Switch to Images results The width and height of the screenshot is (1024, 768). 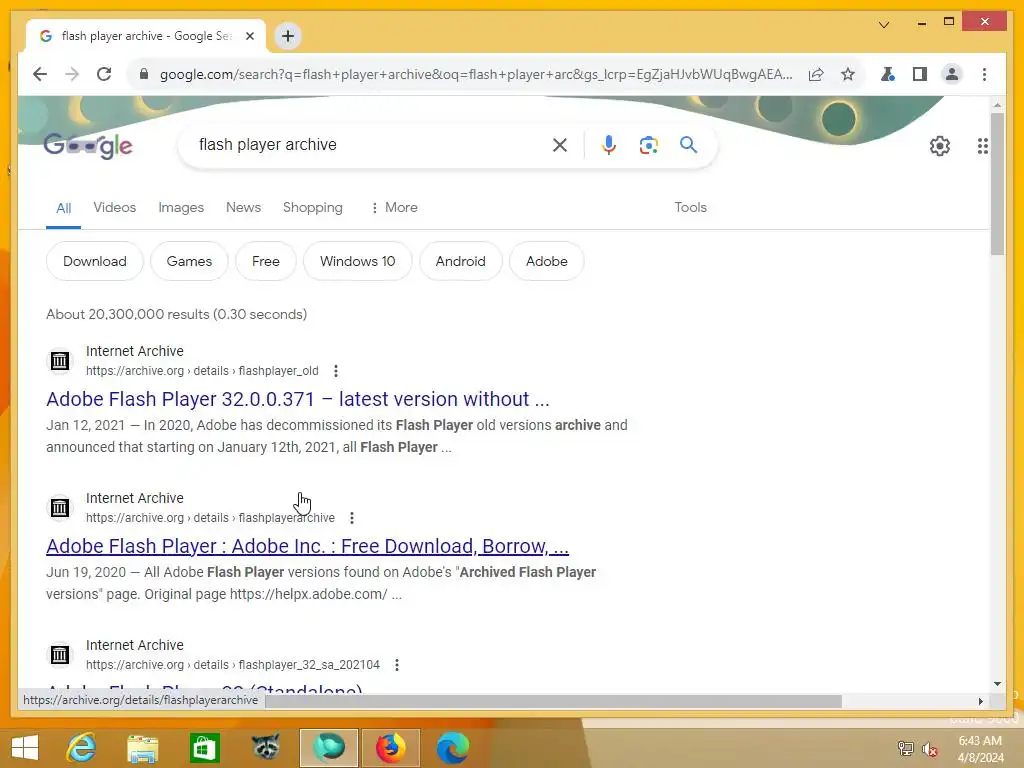point(181,208)
